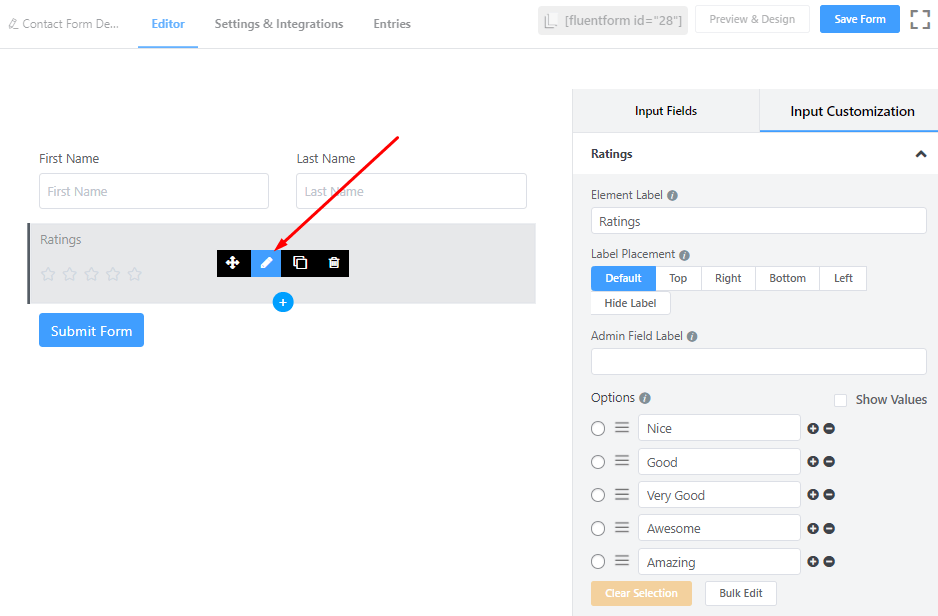The height and width of the screenshot is (616, 938).
Task: Select the Very Good radio button
Action: click(x=598, y=495)
